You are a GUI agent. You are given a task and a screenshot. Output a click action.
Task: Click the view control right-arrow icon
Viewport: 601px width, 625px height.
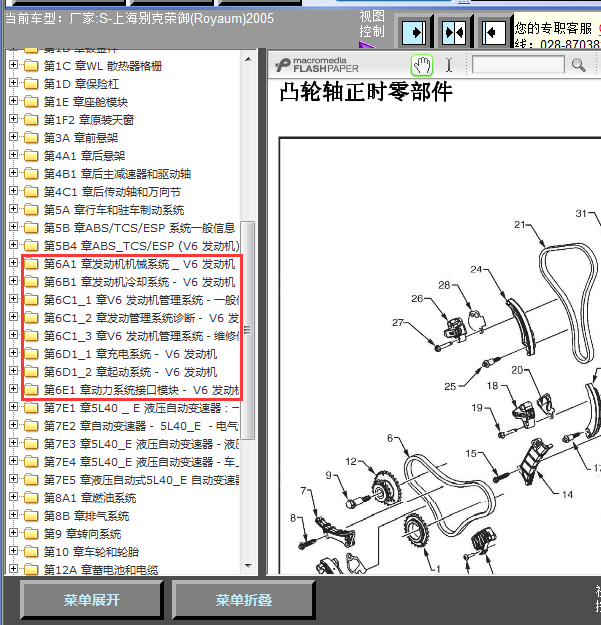(414, 32)
